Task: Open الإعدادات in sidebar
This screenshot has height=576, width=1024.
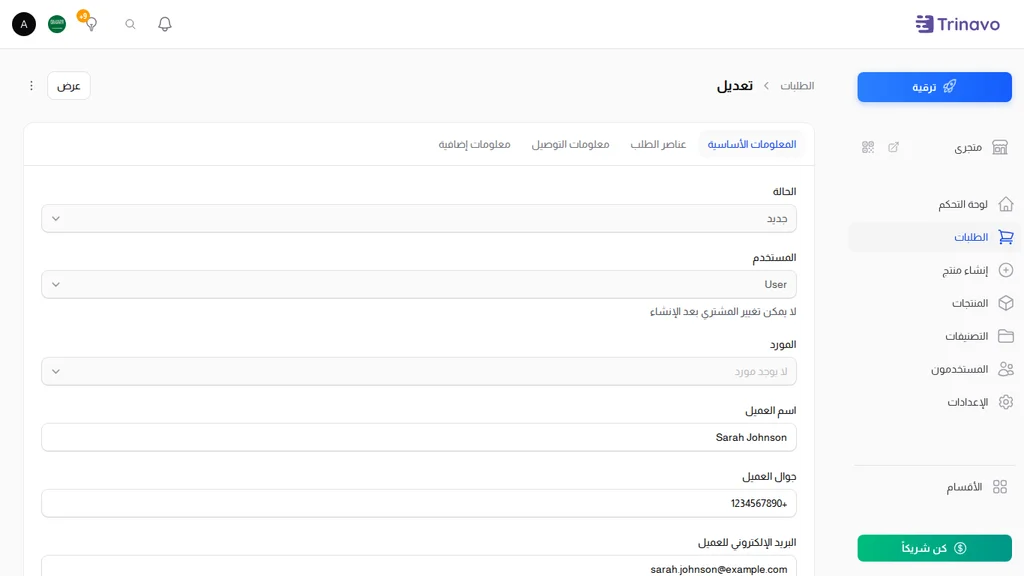Action: [x=935, y=402]
